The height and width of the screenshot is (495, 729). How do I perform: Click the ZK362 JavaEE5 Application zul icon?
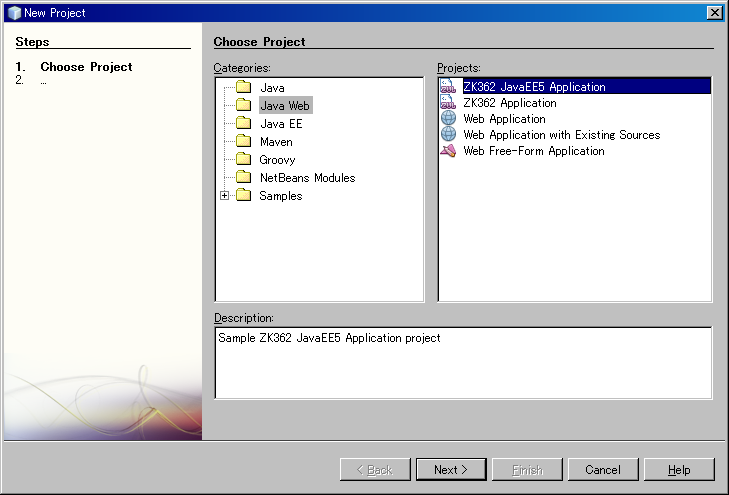pos(448,86)
